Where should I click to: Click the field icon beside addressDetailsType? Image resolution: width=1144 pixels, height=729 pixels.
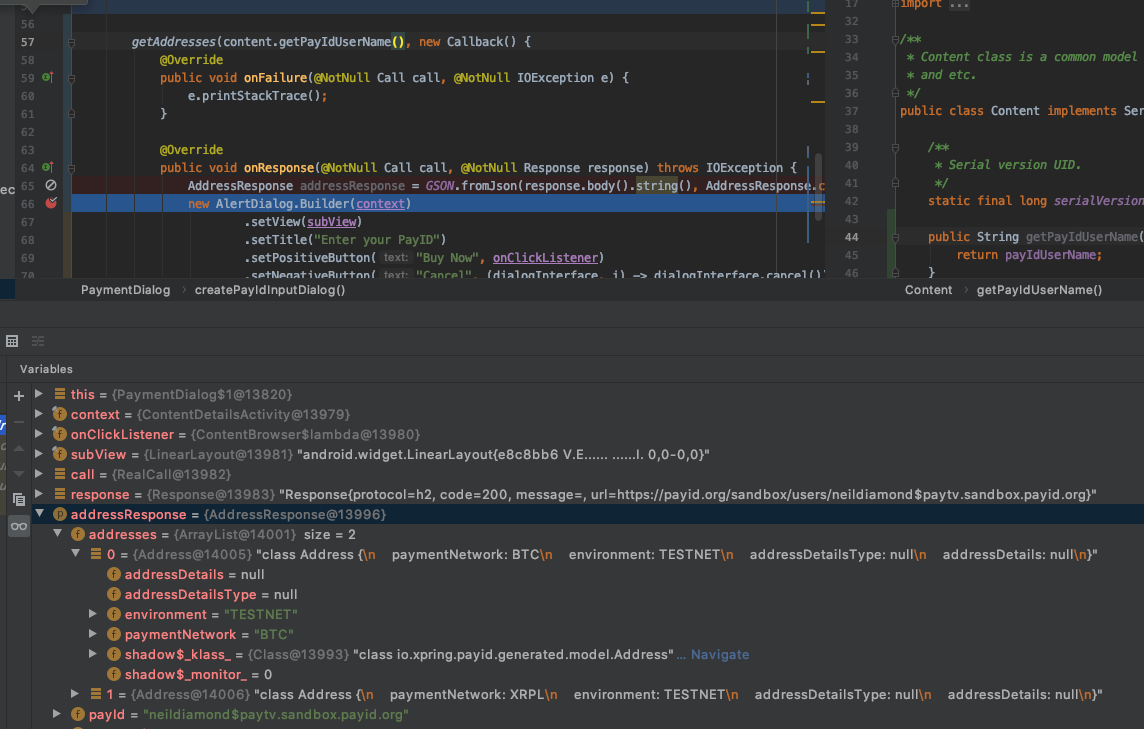click(x=114, y=594)
